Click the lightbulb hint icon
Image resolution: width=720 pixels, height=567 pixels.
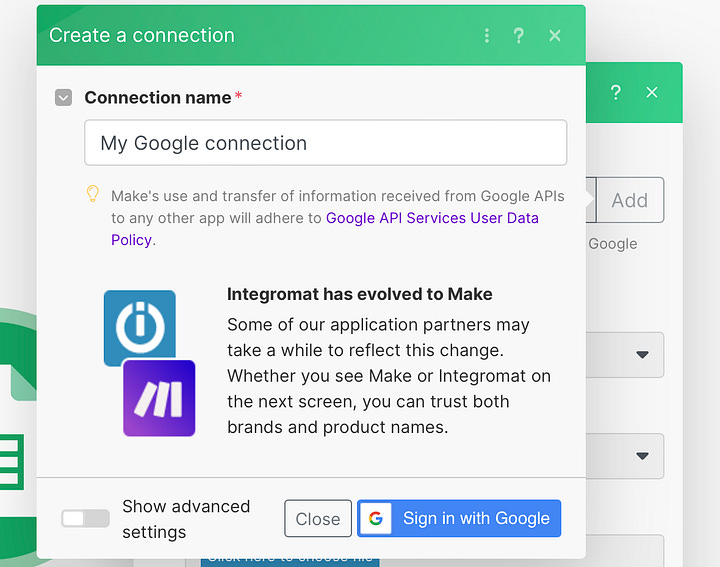click(92, 194)
